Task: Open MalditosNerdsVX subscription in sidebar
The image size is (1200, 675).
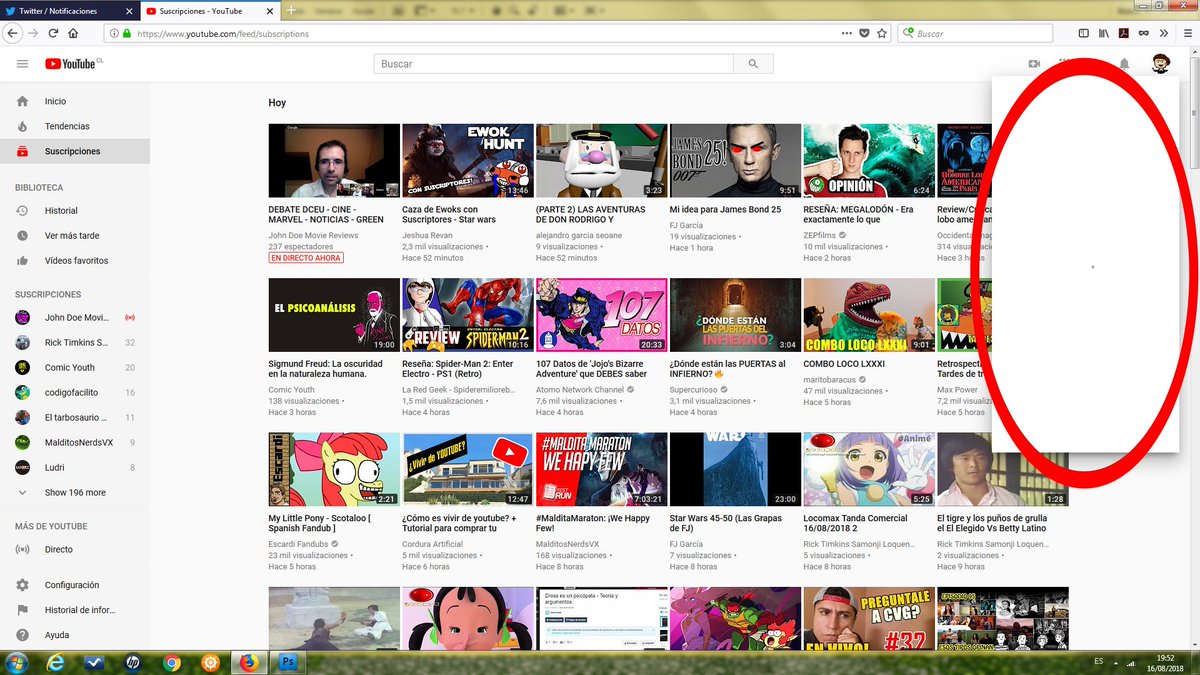Action: click(75, 443)
